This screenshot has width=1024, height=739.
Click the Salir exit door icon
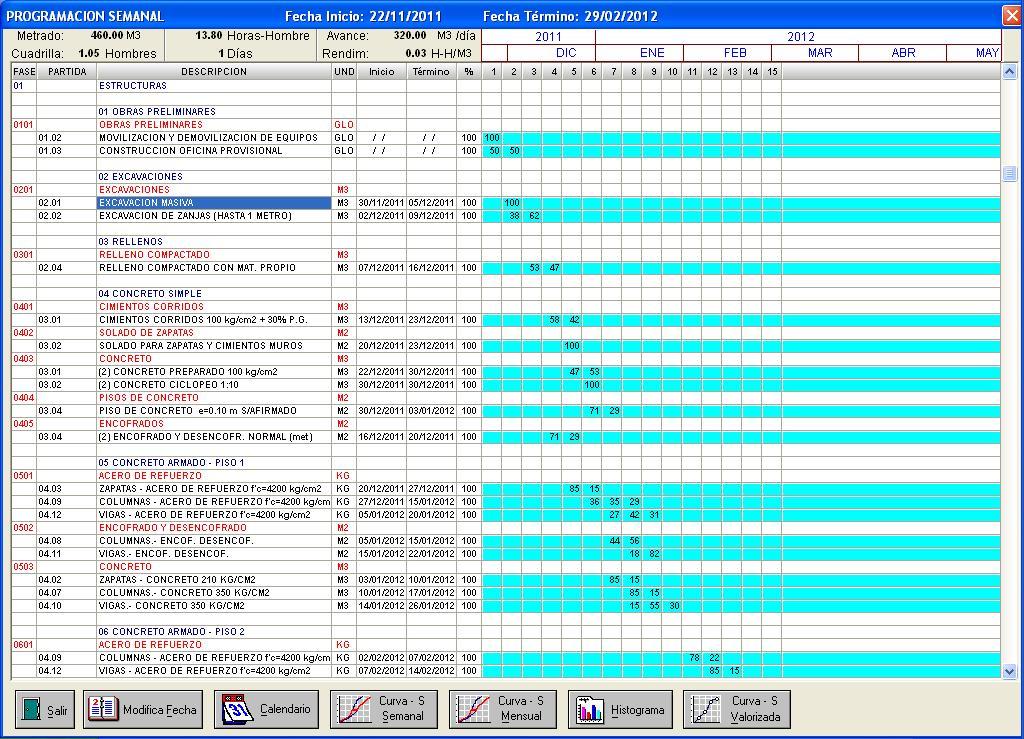30,708
